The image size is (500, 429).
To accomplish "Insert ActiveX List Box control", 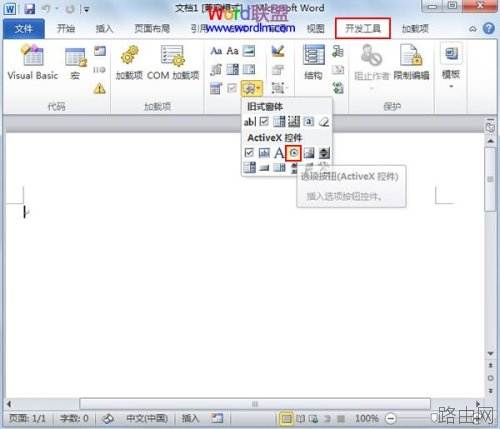I will [x=279, y=167].
